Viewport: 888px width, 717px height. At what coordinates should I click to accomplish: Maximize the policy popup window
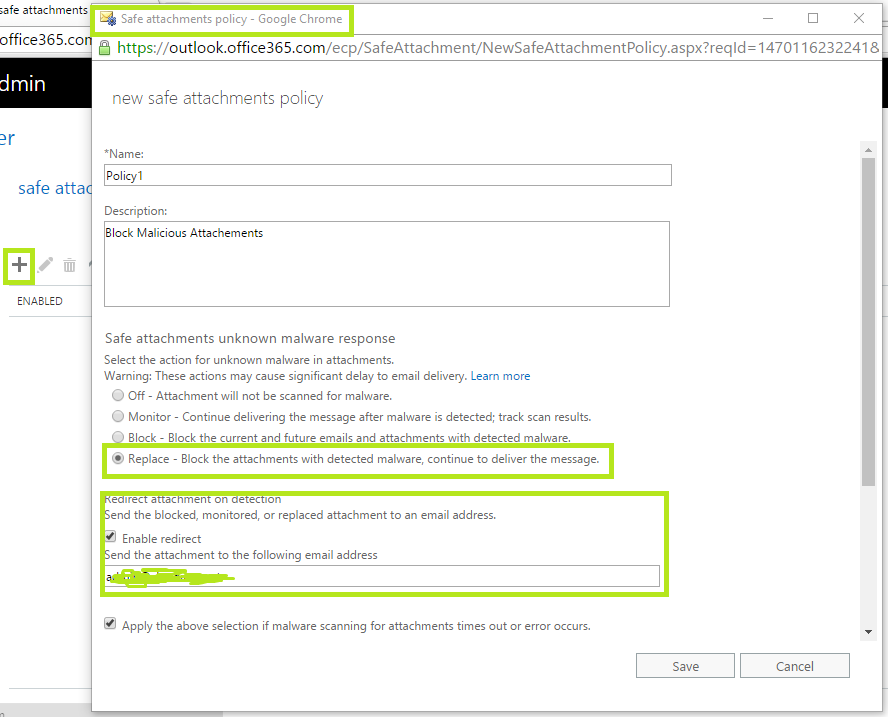pyautogui.click(x=813, y=19)
